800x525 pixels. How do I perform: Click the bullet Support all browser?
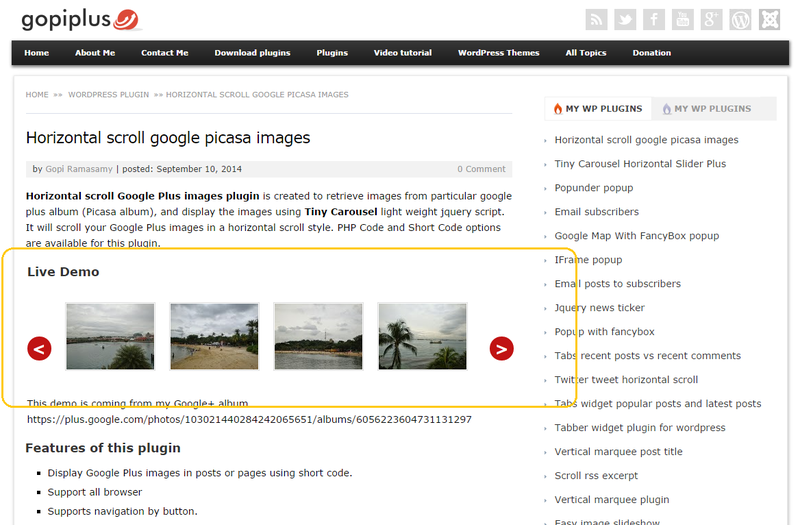[x=95, y=492]
